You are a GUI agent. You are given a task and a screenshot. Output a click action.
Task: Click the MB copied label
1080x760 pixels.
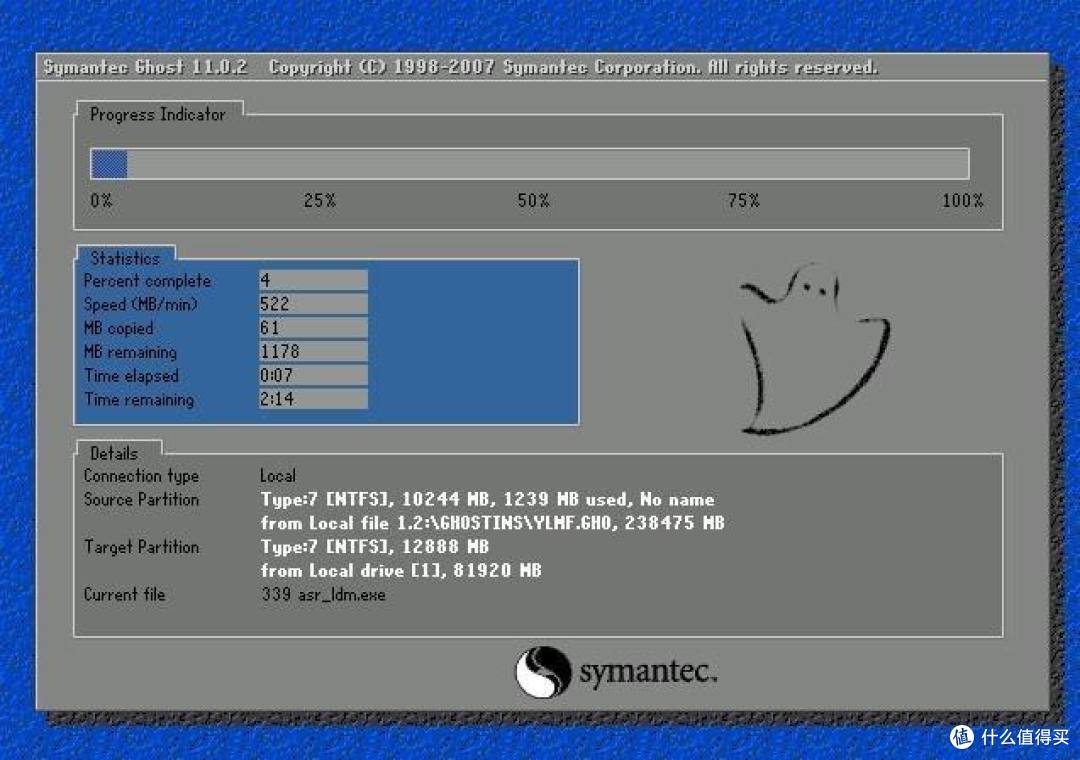118,329
